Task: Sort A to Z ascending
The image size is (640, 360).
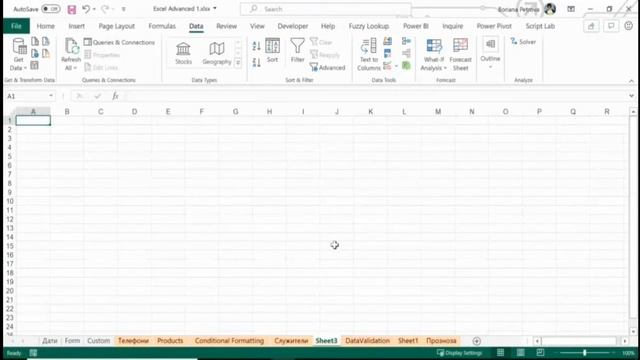Action: 256,46
